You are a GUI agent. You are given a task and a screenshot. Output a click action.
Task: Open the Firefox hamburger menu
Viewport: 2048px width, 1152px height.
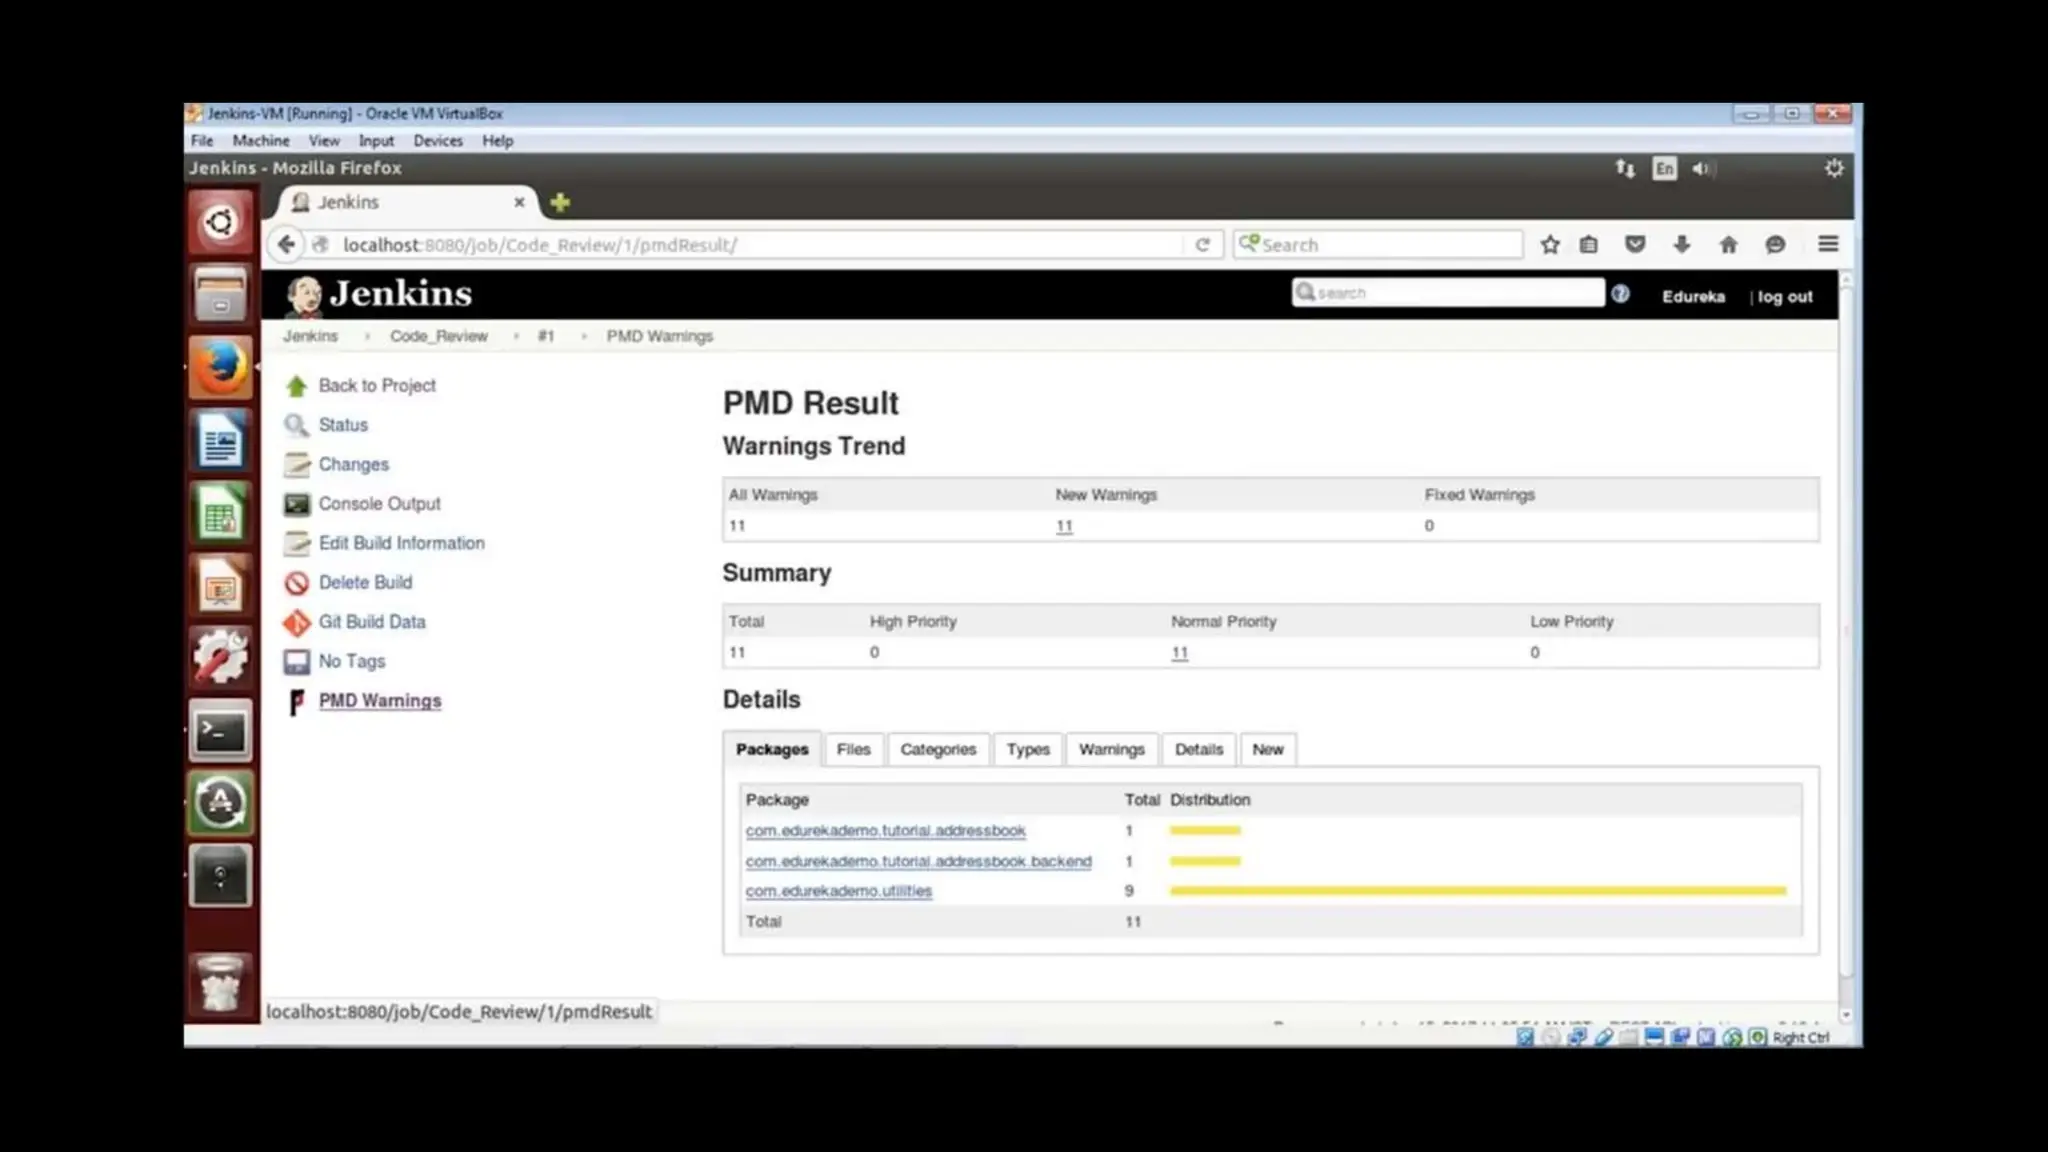point(1828,245)
